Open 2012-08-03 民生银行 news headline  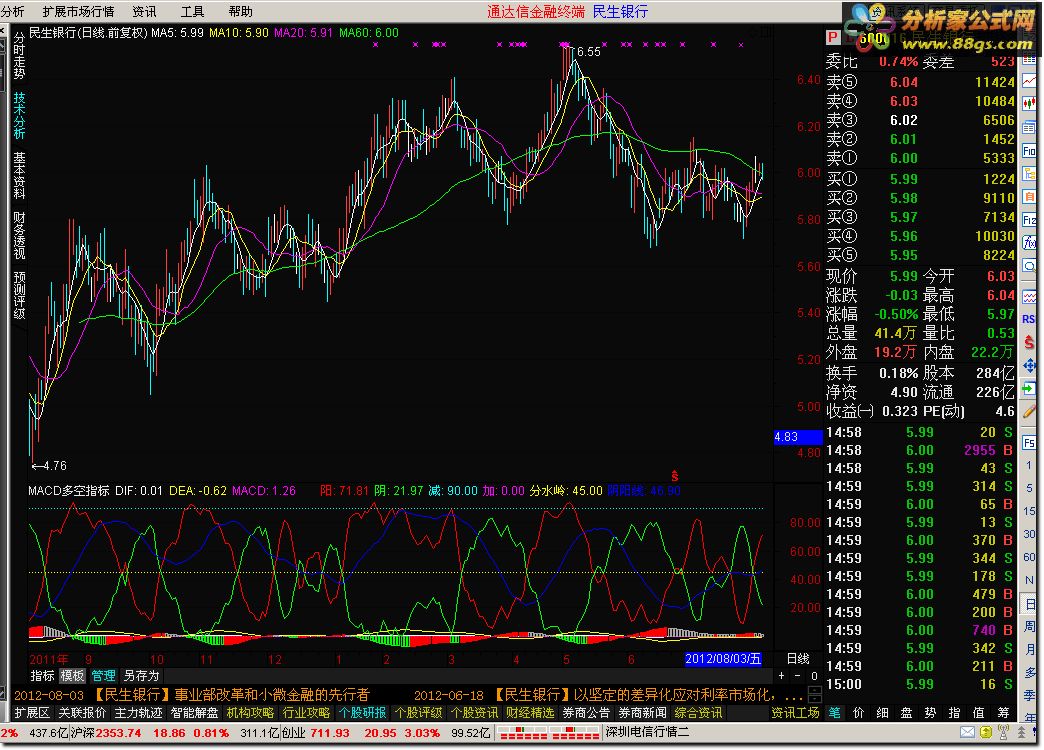(192, 695)
